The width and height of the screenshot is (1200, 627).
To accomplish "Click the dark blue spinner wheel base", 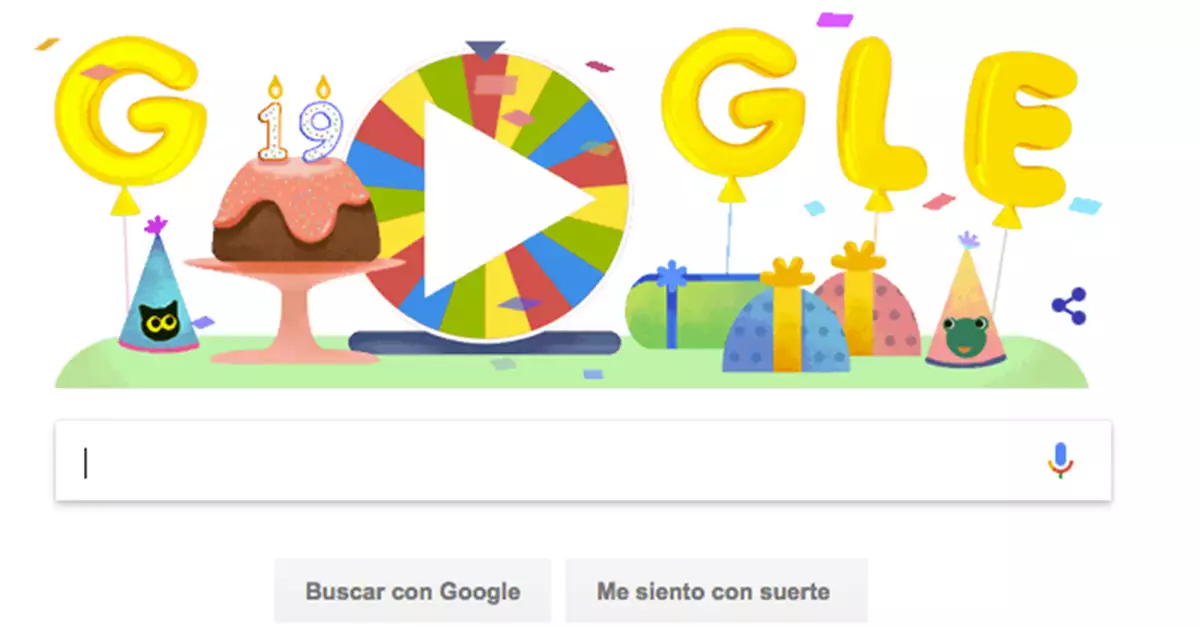I will point(484,342).
